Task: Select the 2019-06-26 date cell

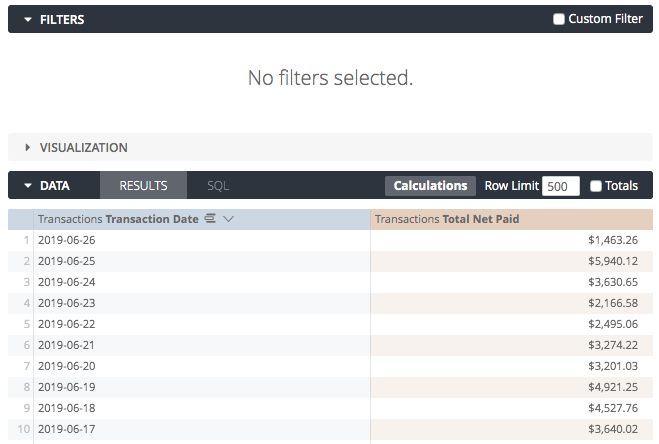Action: 66,240
